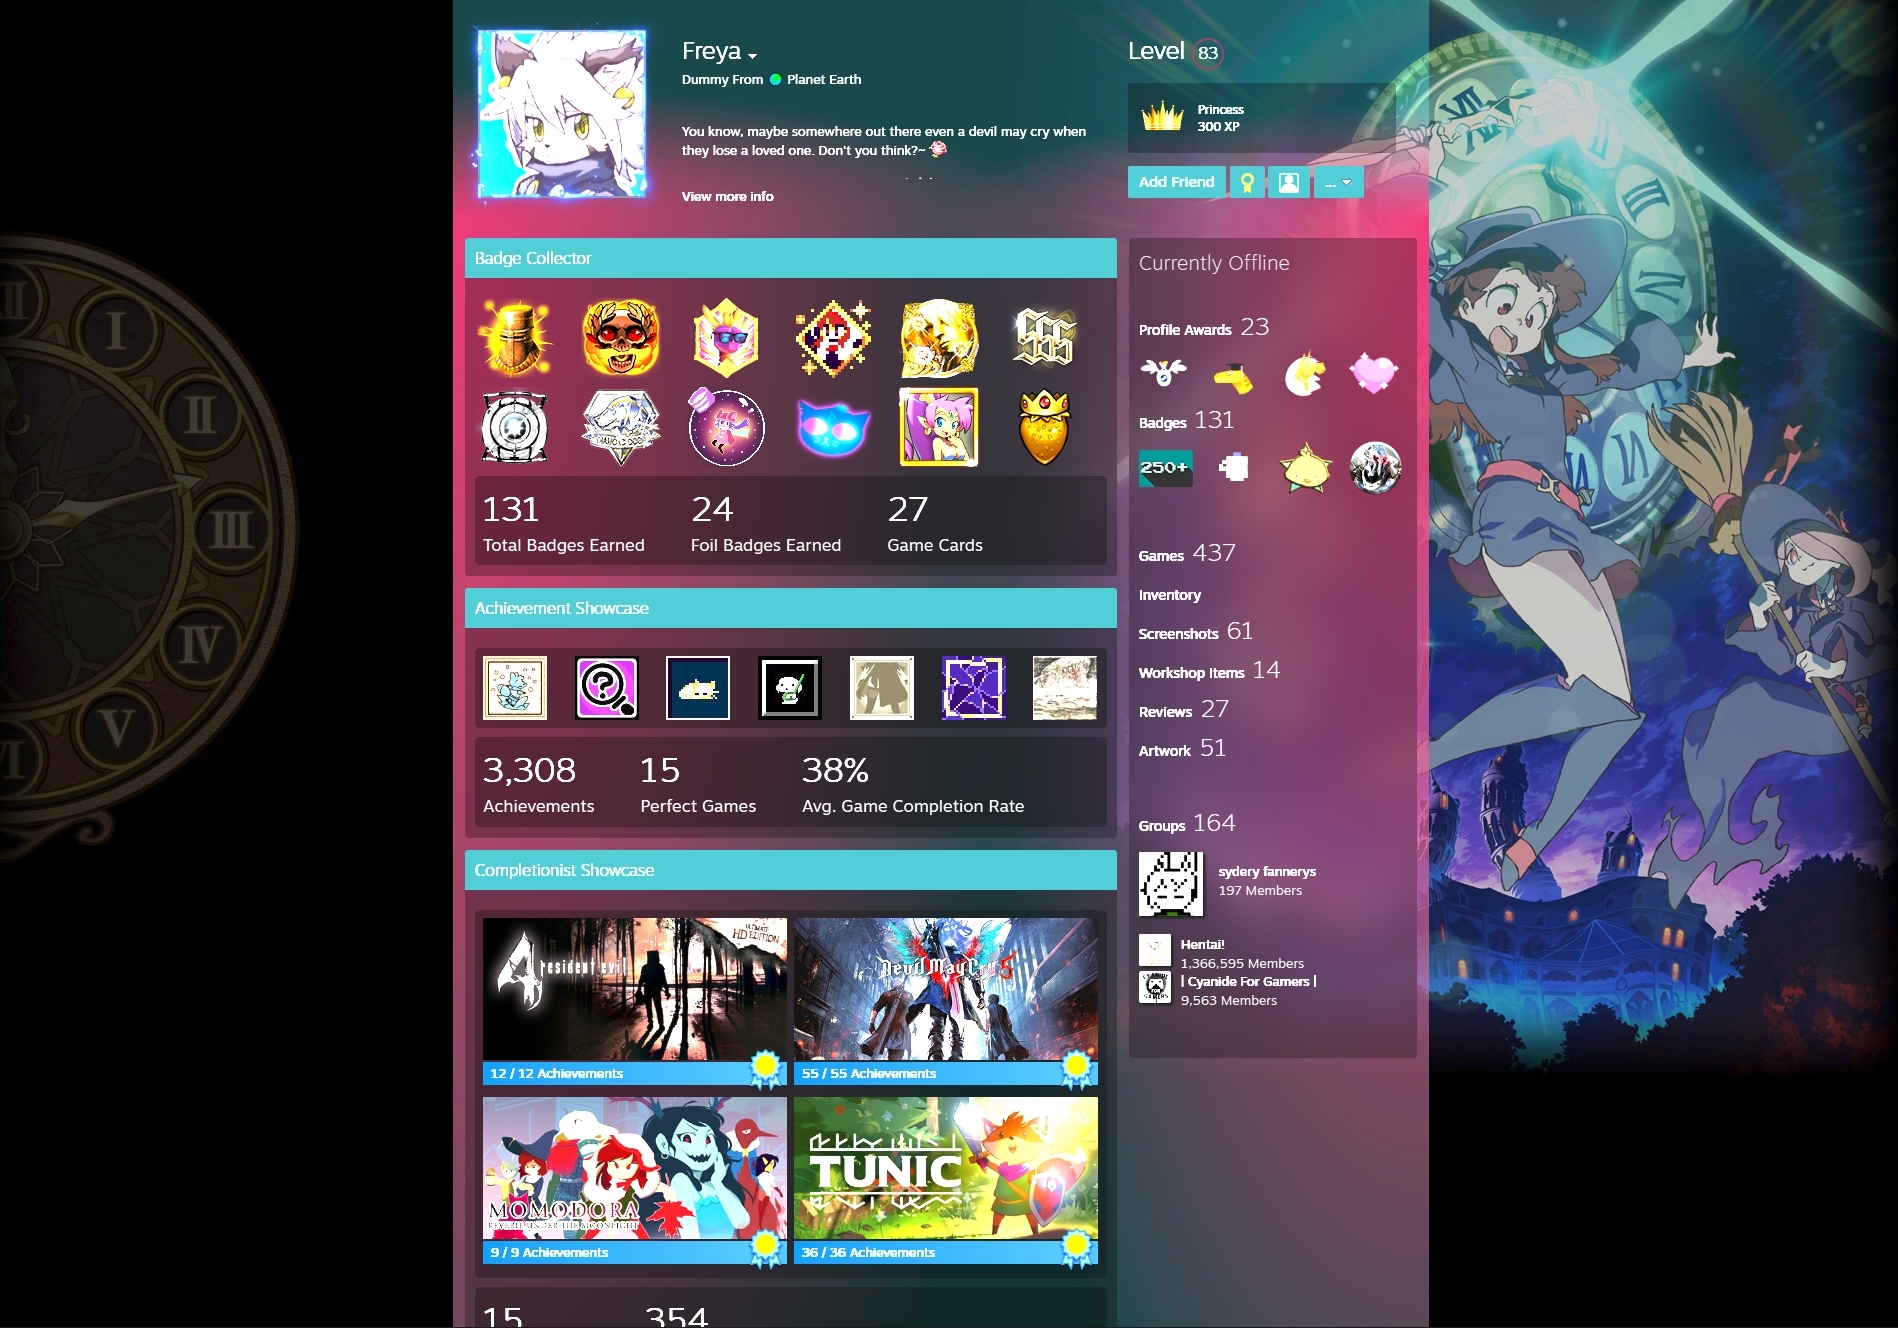Open the Freya profile avatar image
The image size is (1898, 1328).
562,114
